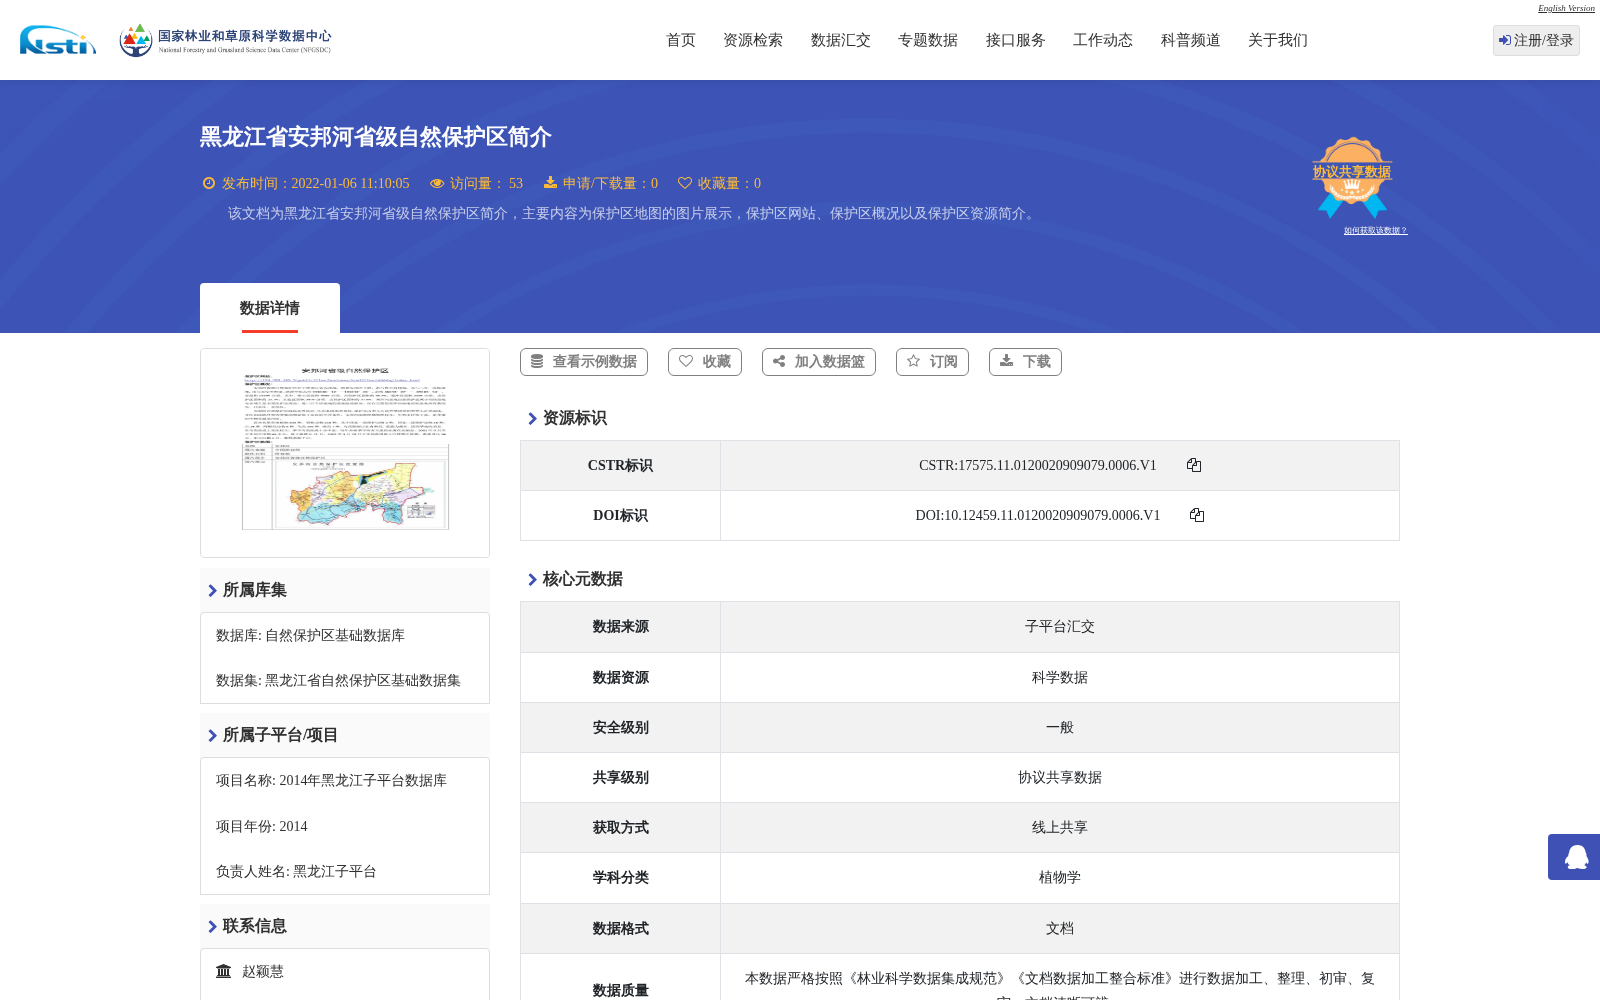The image size is (1600, 1000).
Task: Open the document preview thumbnail
Action: [345, 453]
